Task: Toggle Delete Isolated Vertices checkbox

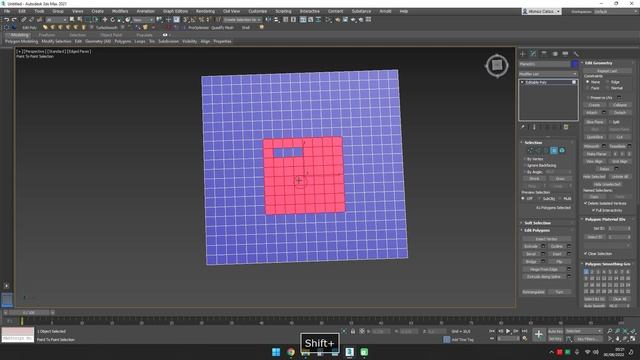Action: 586,203
